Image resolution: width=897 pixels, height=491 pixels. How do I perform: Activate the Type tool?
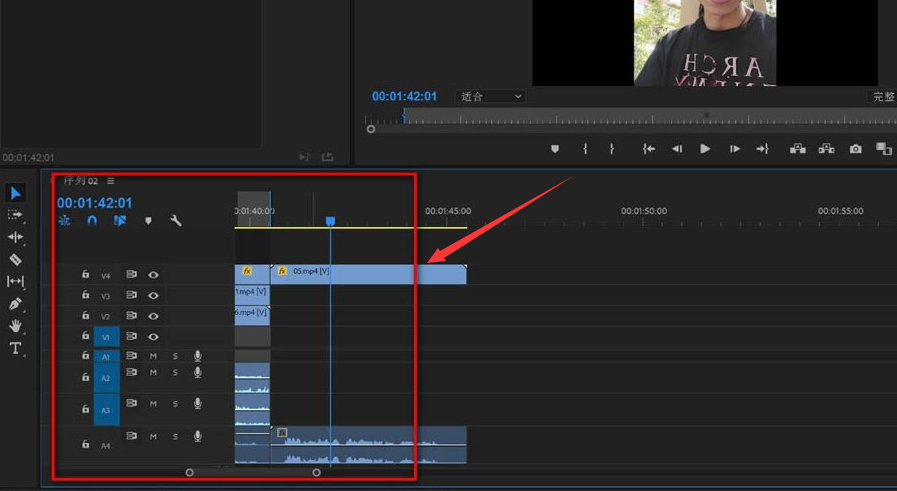pyautogui.click(x=15, y=348)
